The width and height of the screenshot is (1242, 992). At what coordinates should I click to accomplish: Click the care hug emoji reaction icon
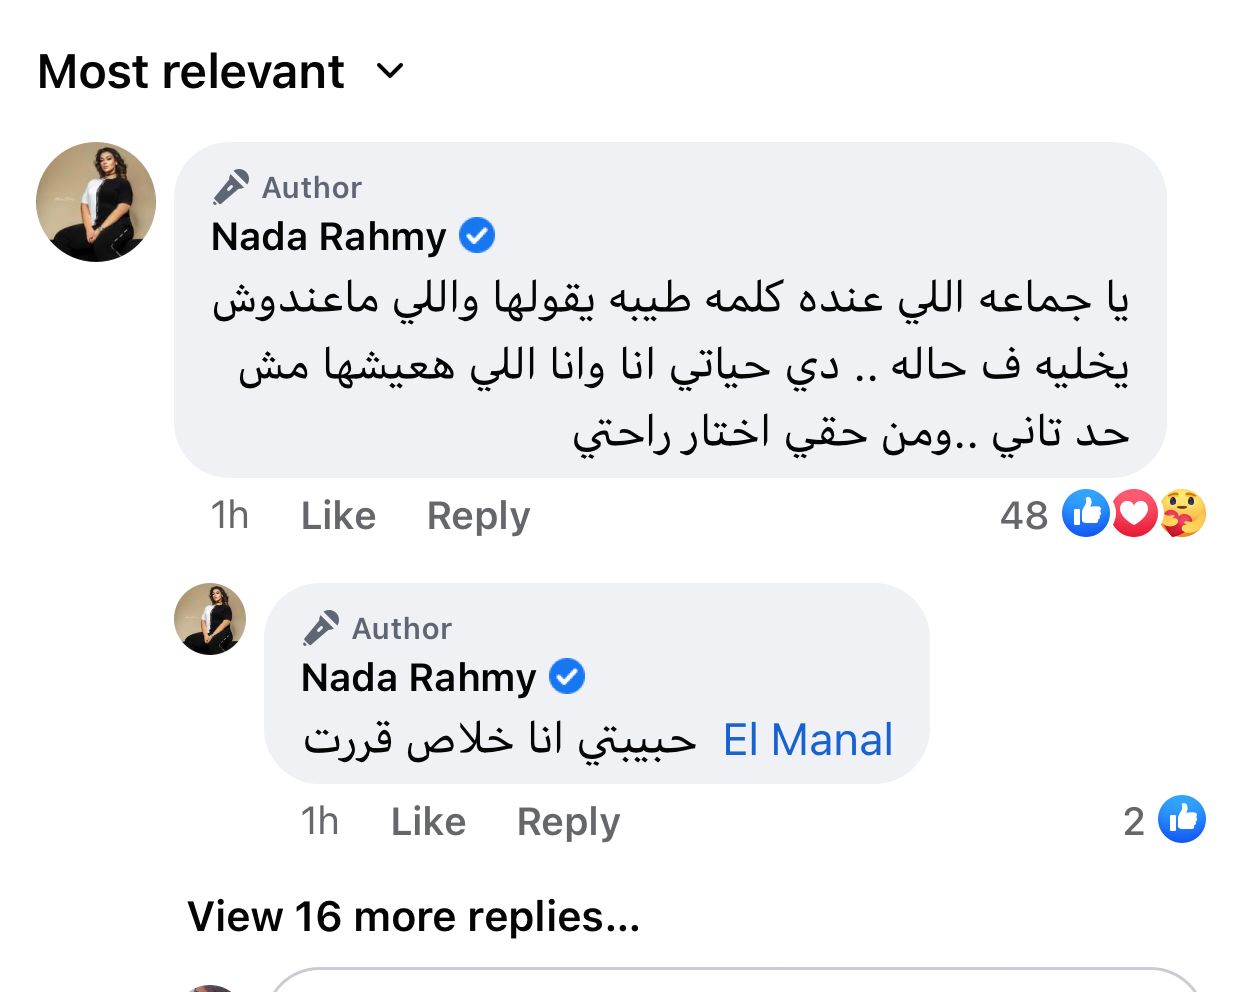click(1183, 514)
